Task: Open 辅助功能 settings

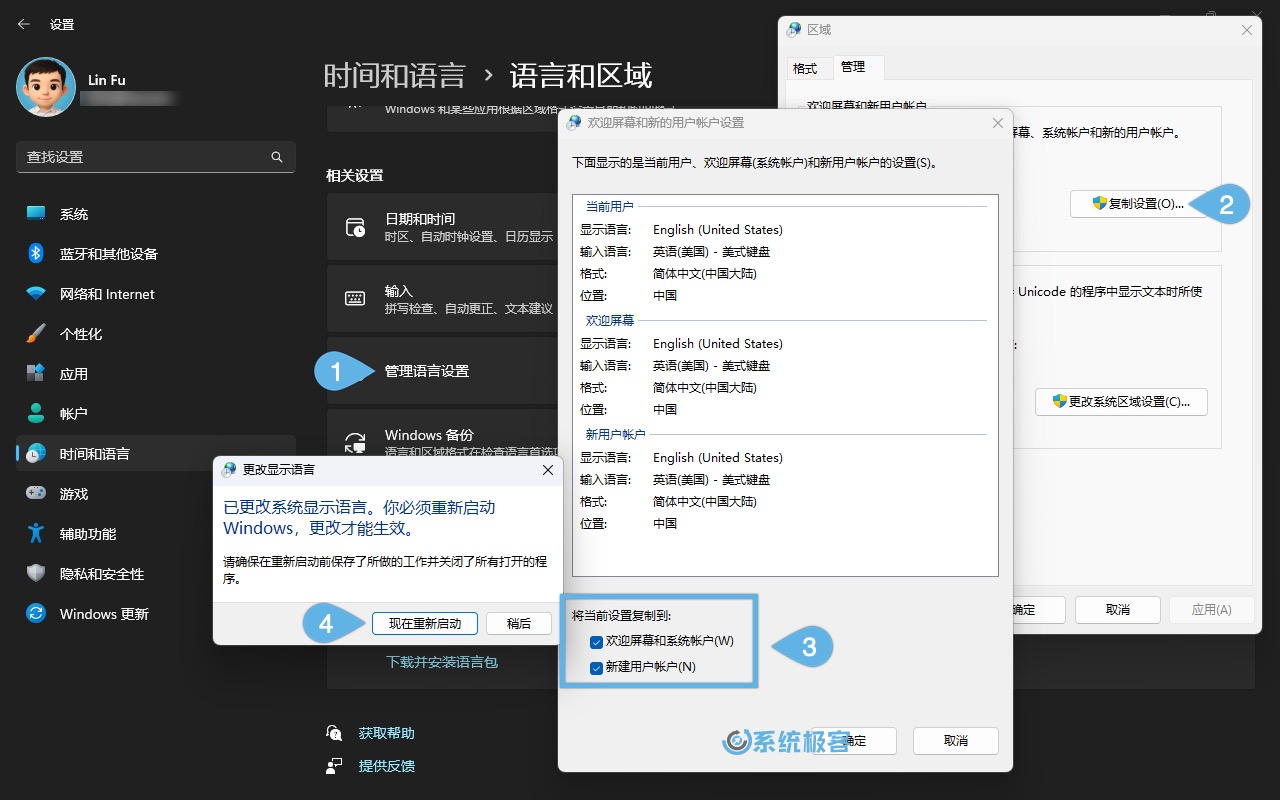Action: [156, 534]
